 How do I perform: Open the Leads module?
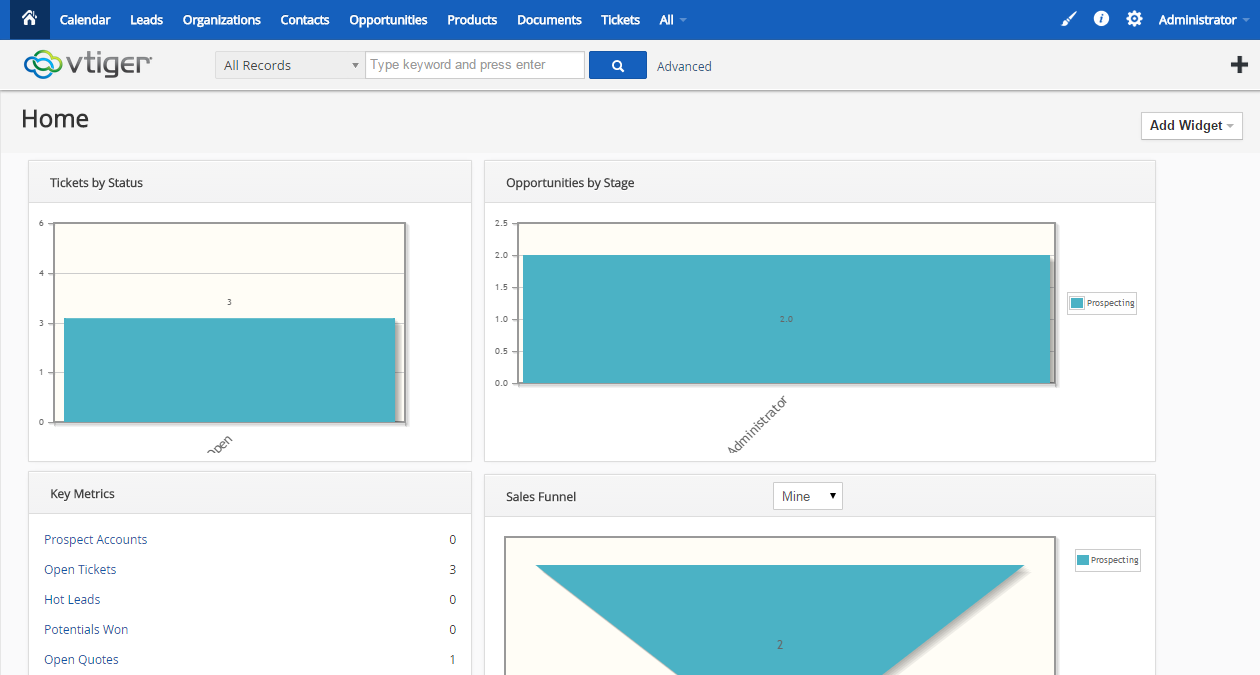pyautogui.click(x=146, y=20)
